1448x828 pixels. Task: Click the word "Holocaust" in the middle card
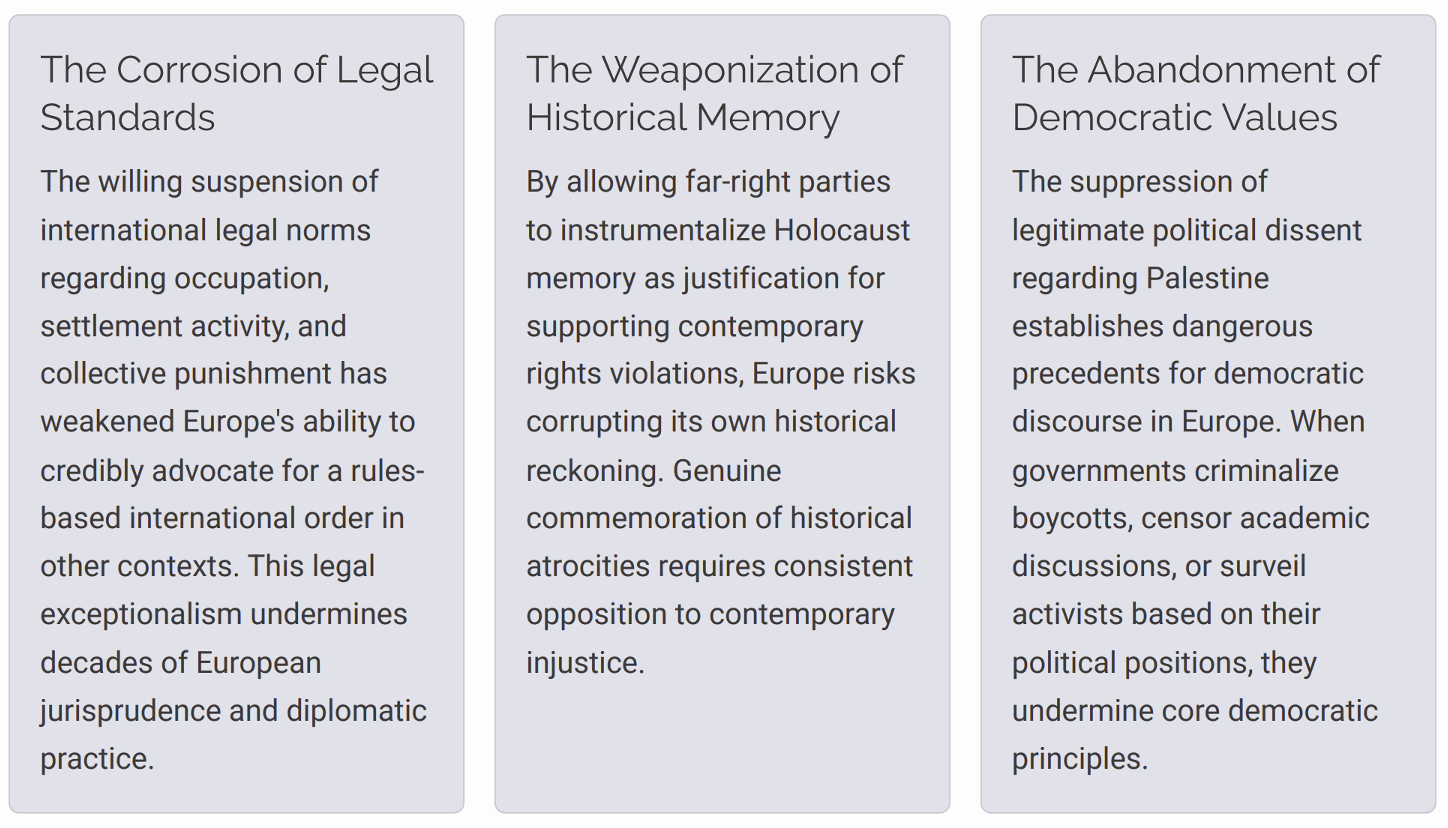(x=841, y=230)
